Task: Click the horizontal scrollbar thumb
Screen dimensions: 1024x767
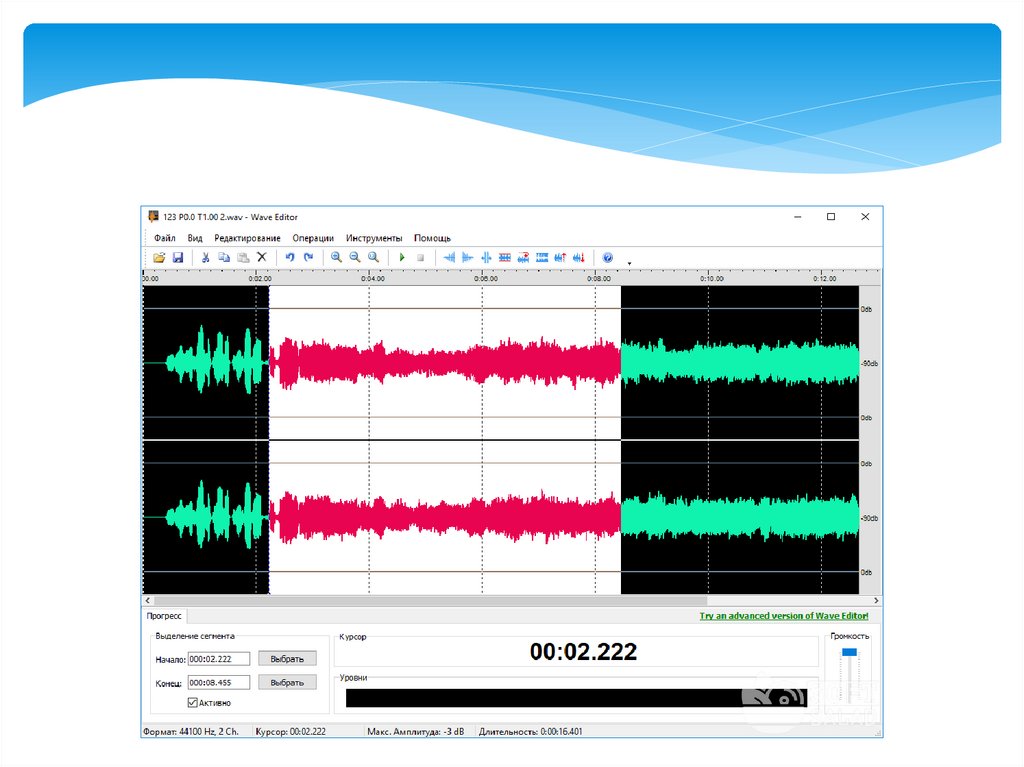Action: pyautogui.click(x=430, y=600)
